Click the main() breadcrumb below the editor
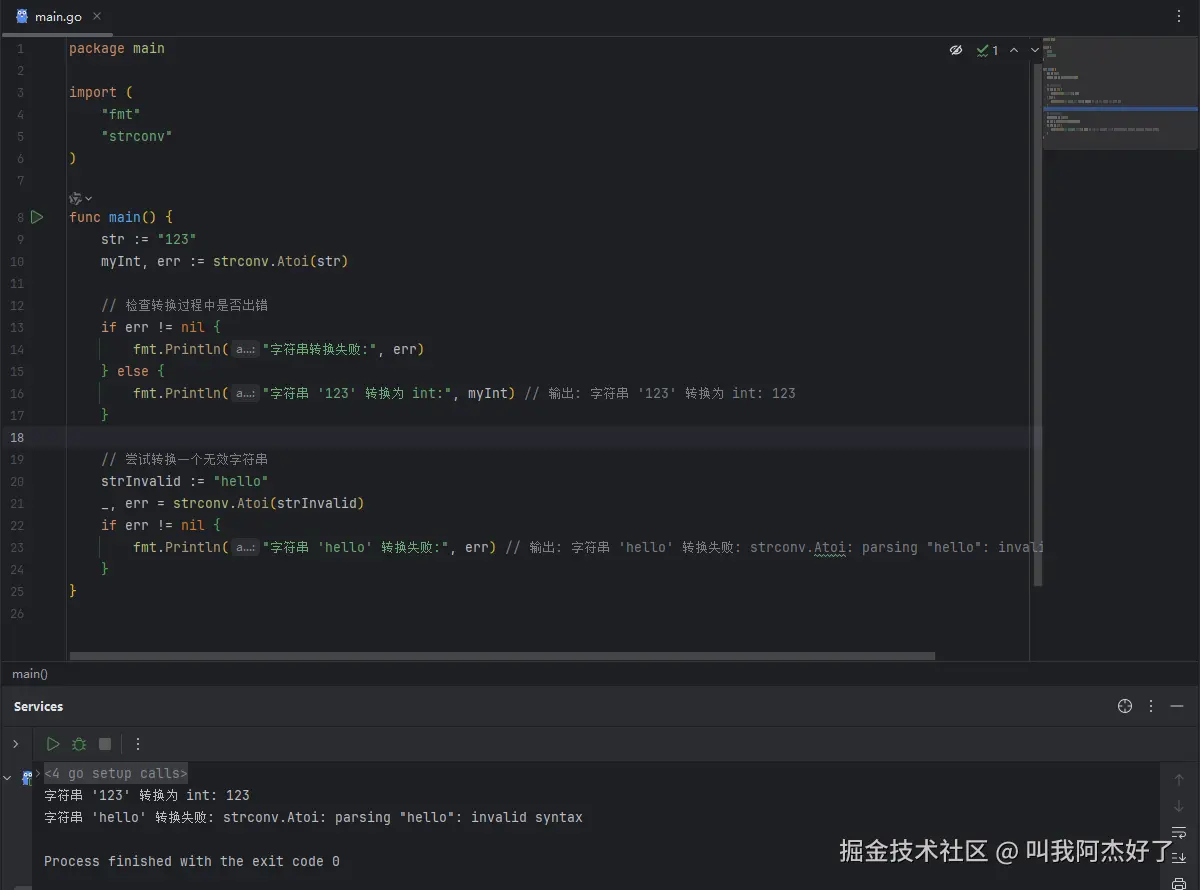This screenshot has height=890, width=1200. coord(30,674)
